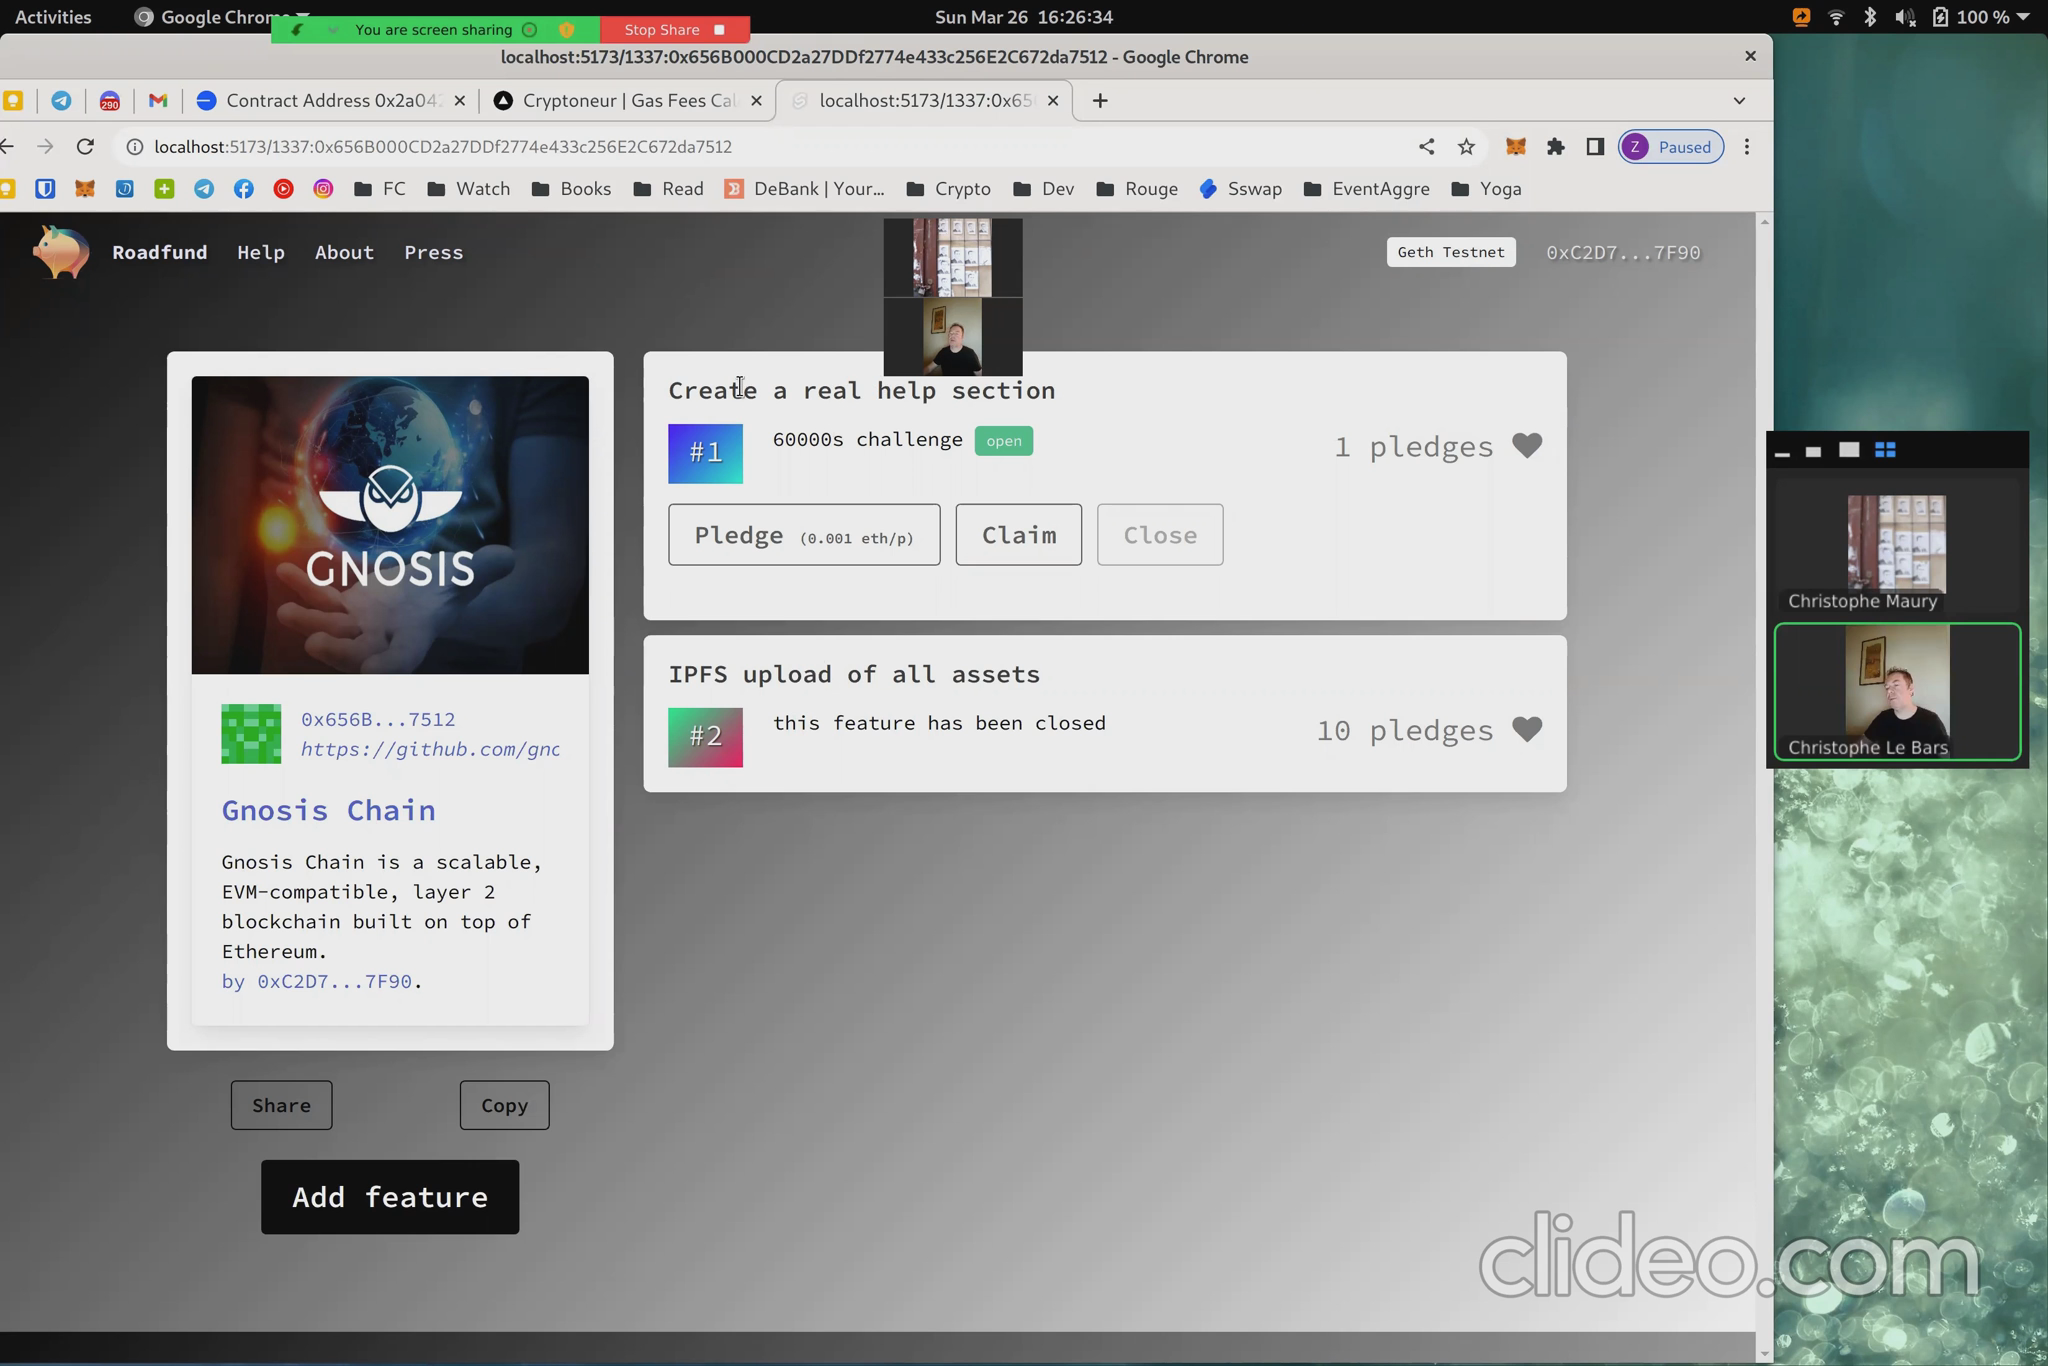This screenshot has width=2048, height=1366.
Task: Click the Pledge (0.001 eth/p) button
Action: pos(804,535)
